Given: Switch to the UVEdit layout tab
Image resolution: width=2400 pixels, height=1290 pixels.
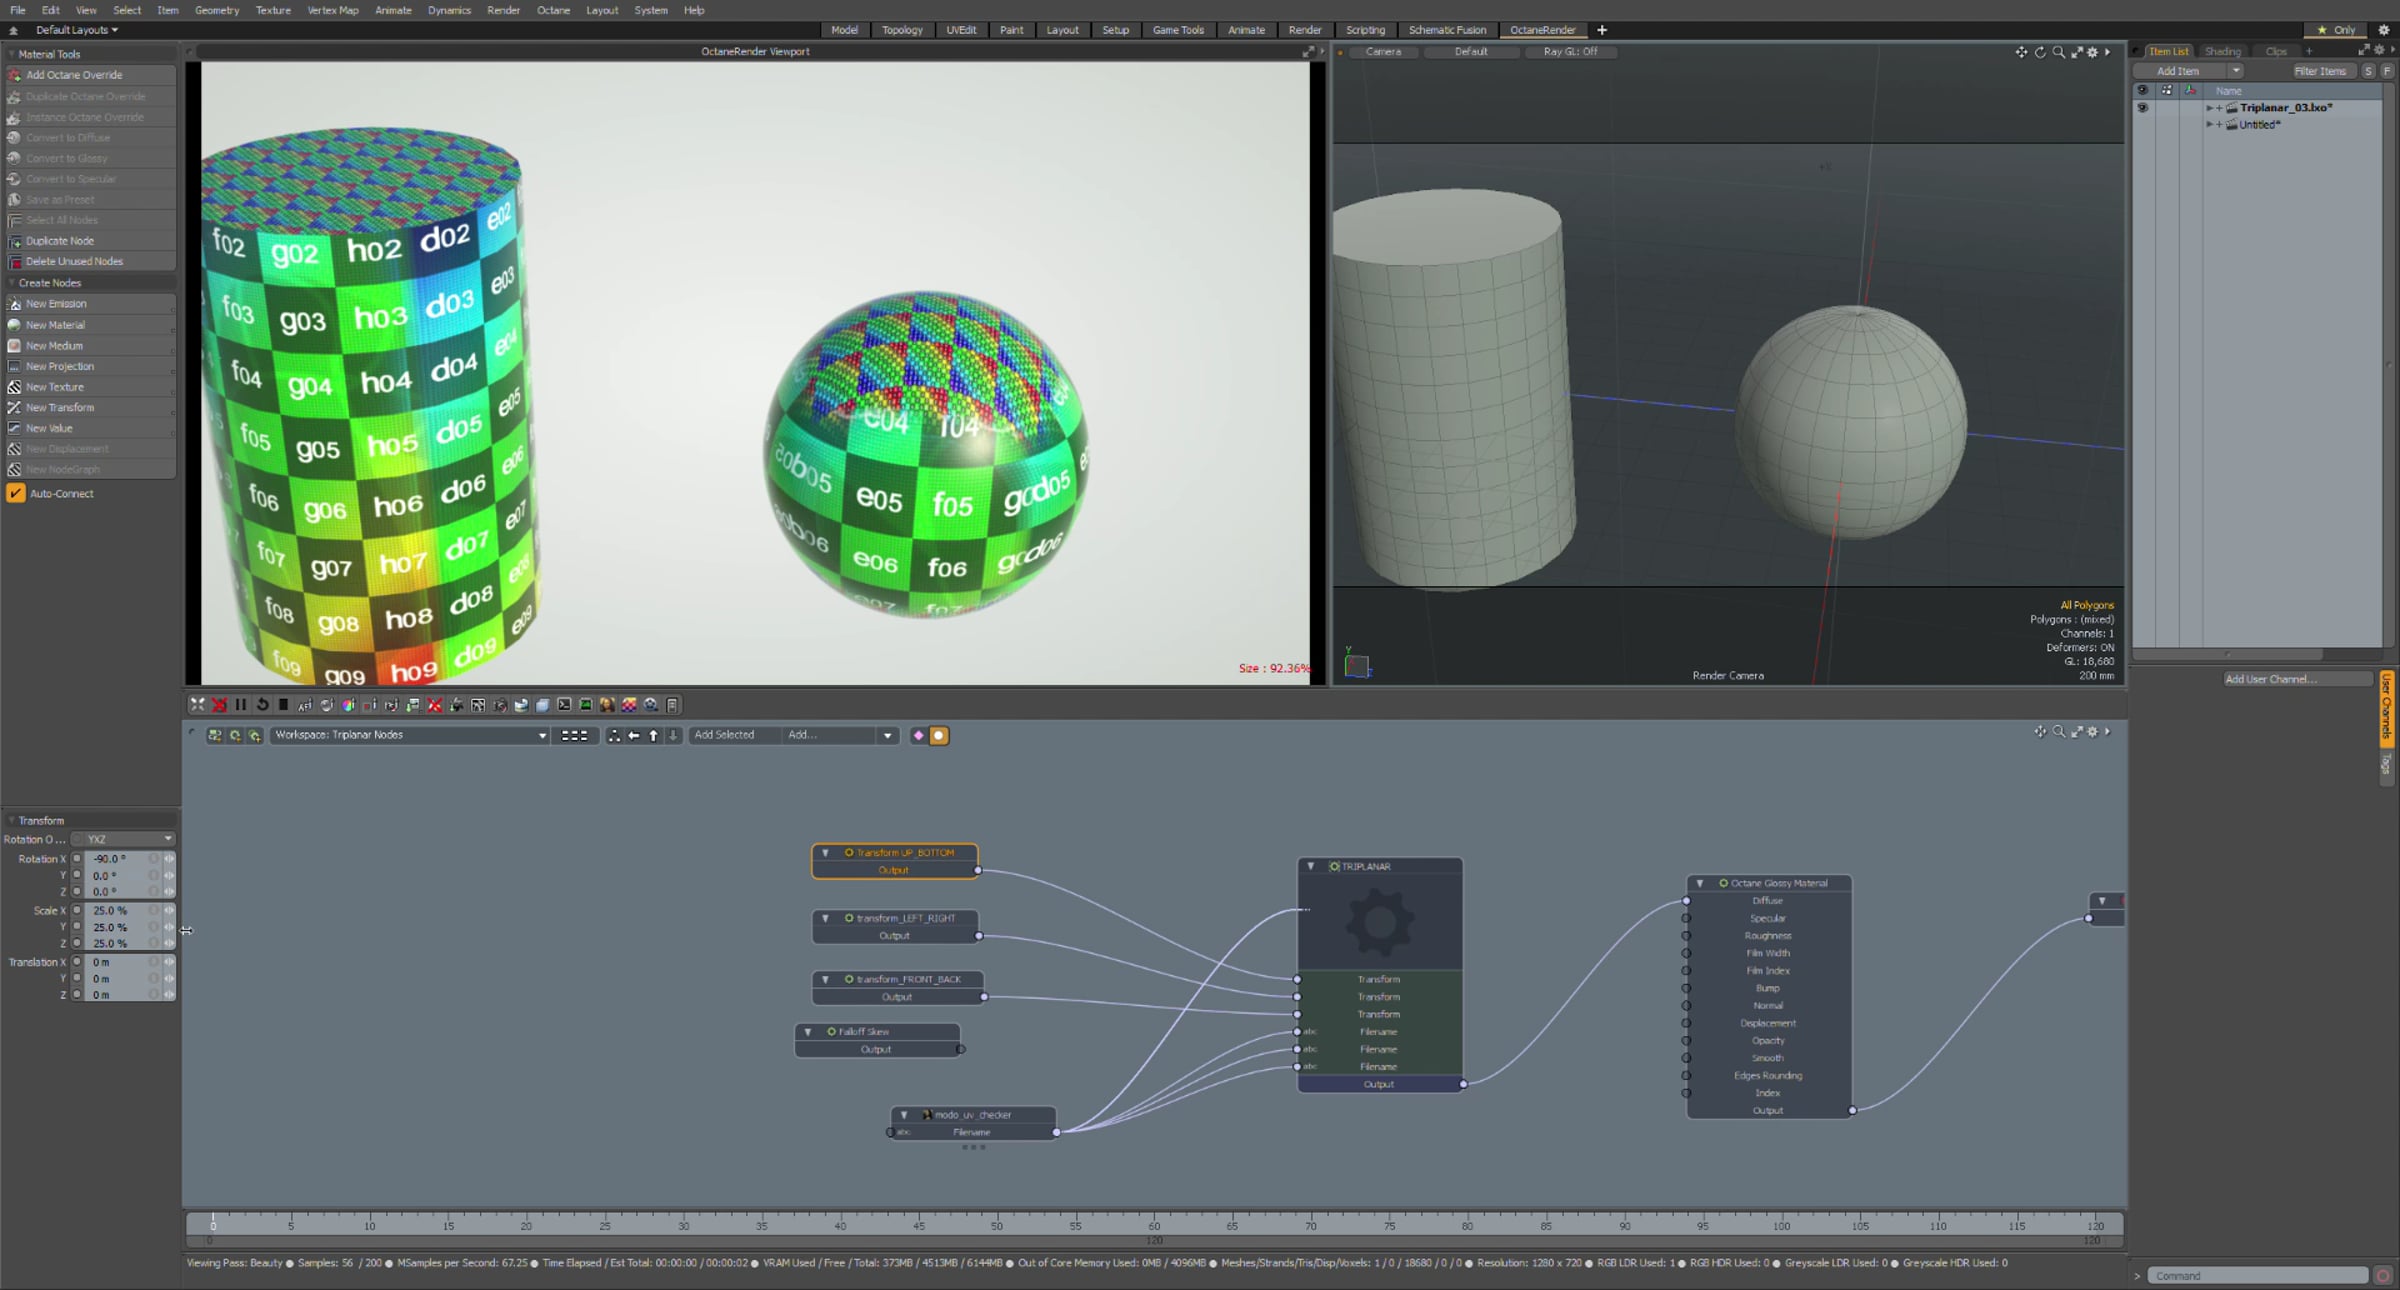Looking at the screenshot, I should coord(961,30).
